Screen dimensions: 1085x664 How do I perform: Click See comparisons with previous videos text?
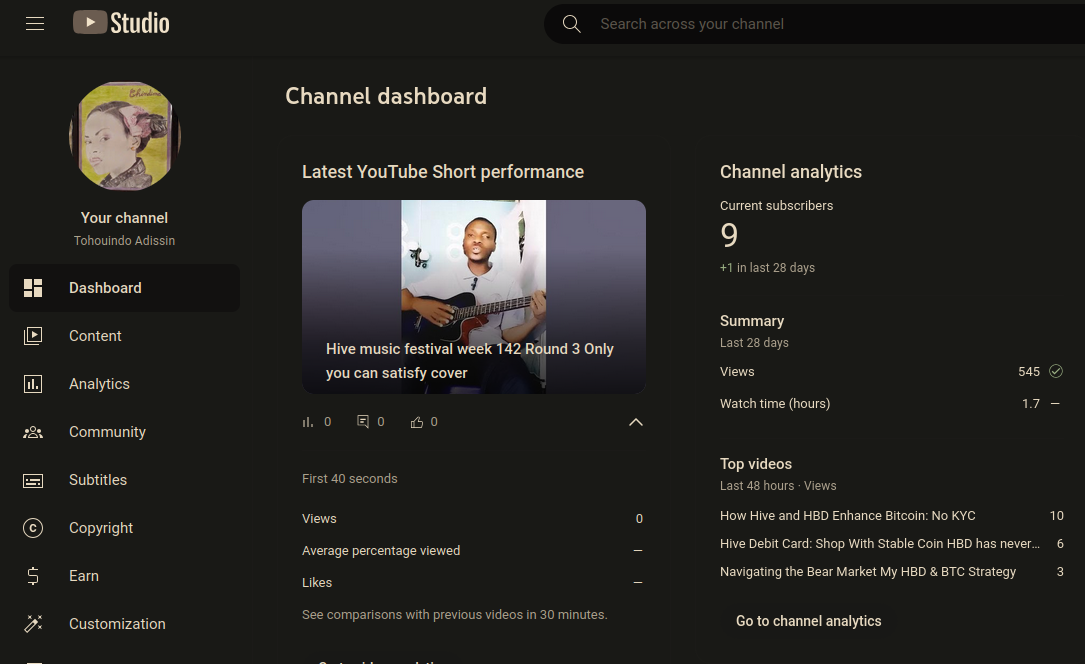[455, 615]
